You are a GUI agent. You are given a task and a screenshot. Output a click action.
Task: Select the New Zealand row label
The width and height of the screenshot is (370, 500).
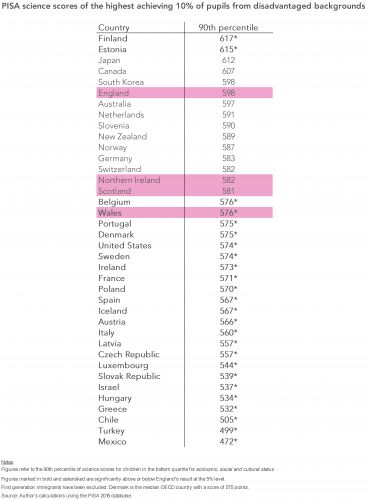click(122, 136)
